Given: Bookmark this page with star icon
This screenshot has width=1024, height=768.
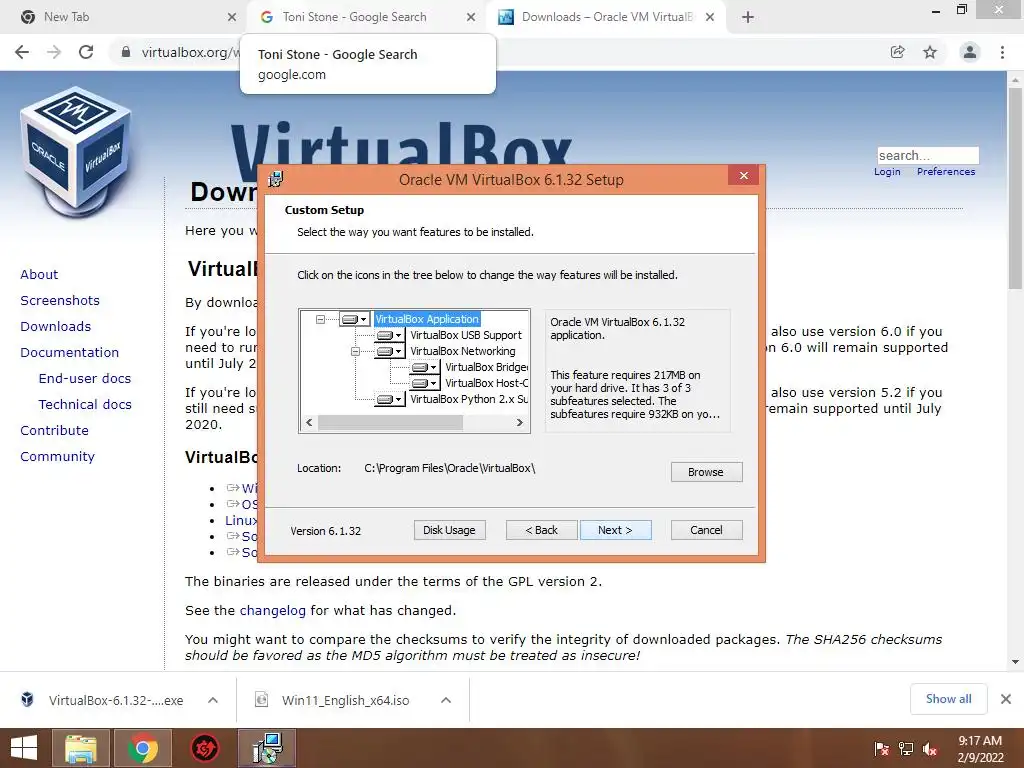Looking at the screenshot, I should pos(930,52).
